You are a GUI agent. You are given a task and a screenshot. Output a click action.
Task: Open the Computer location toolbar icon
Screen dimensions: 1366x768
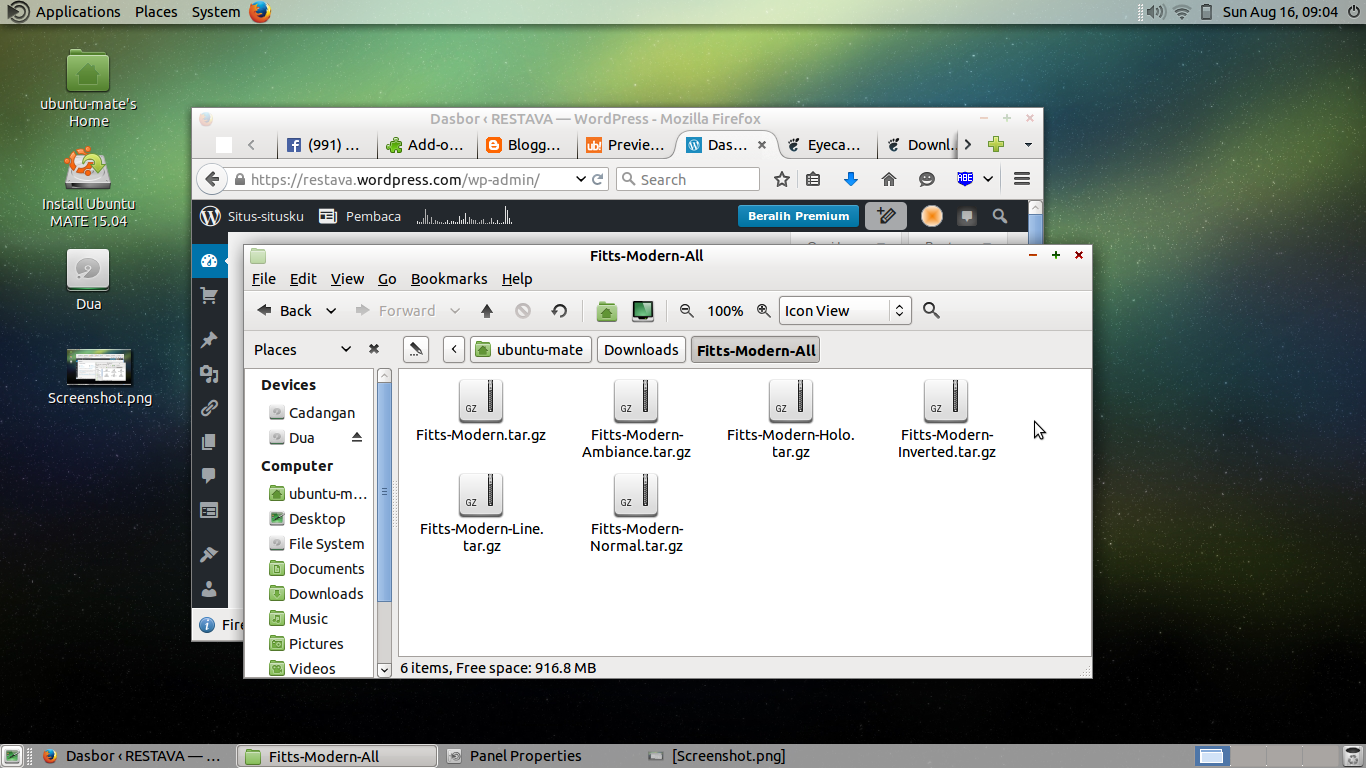point(643,311)
